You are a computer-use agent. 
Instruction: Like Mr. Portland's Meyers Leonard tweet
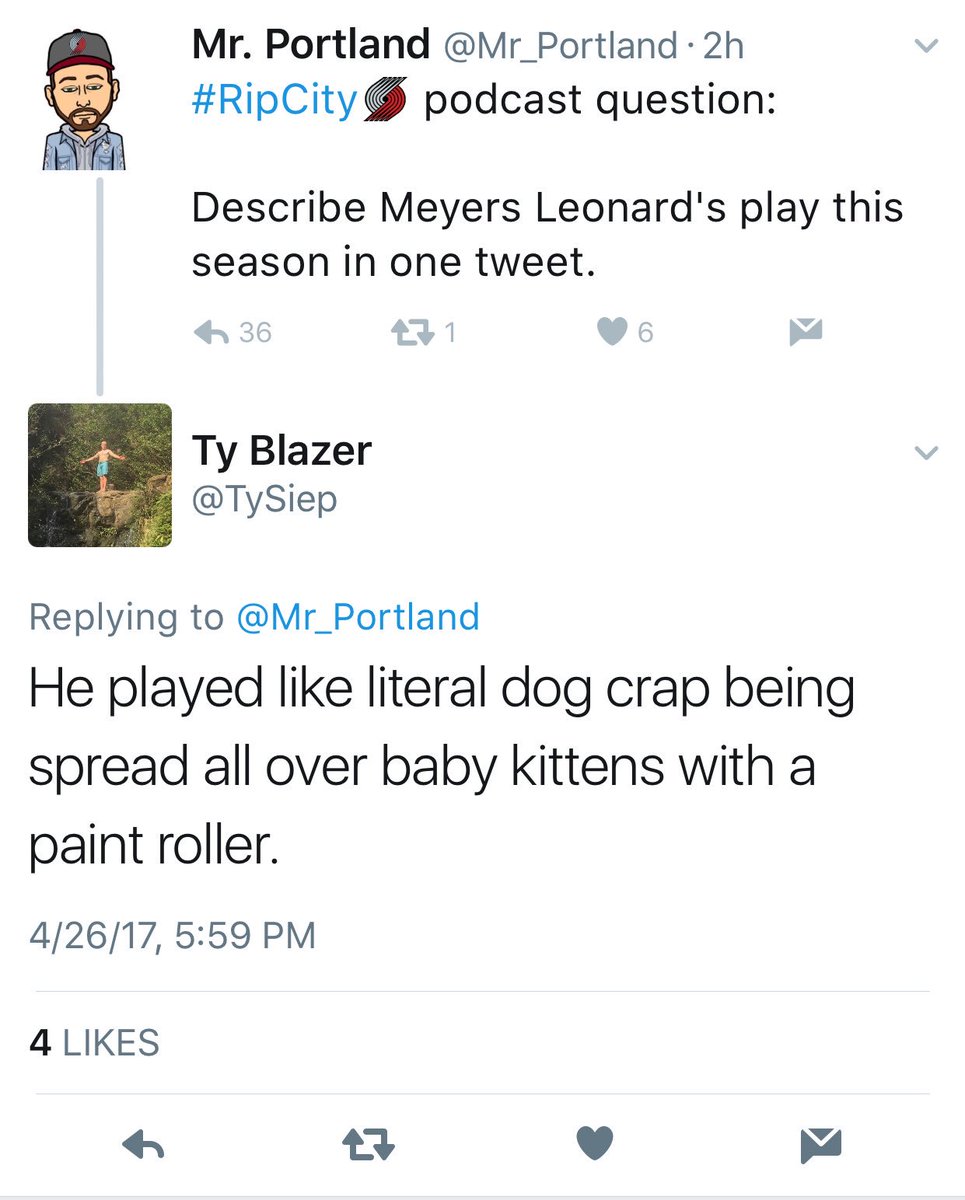611,332
